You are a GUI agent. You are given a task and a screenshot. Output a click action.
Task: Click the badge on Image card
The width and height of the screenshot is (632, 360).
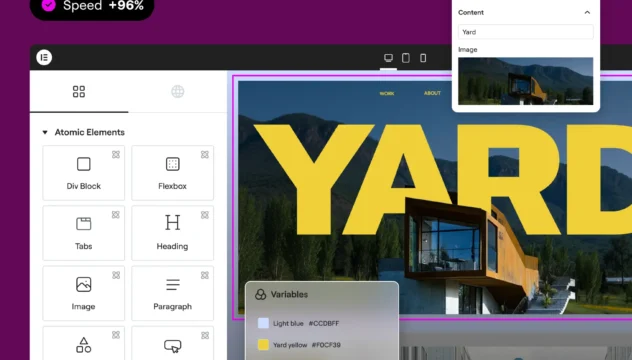tap(116, 275)
